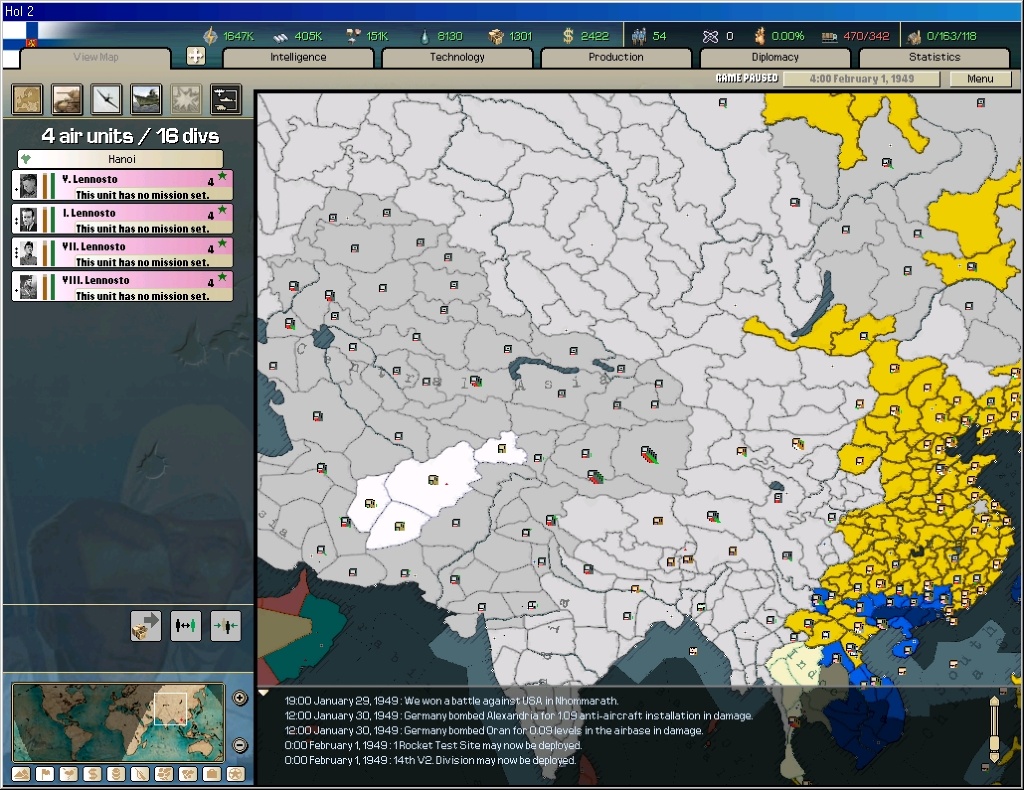Open the Production tab
The height and width of the screenshot is (790, 1024).
pos(616,57)
